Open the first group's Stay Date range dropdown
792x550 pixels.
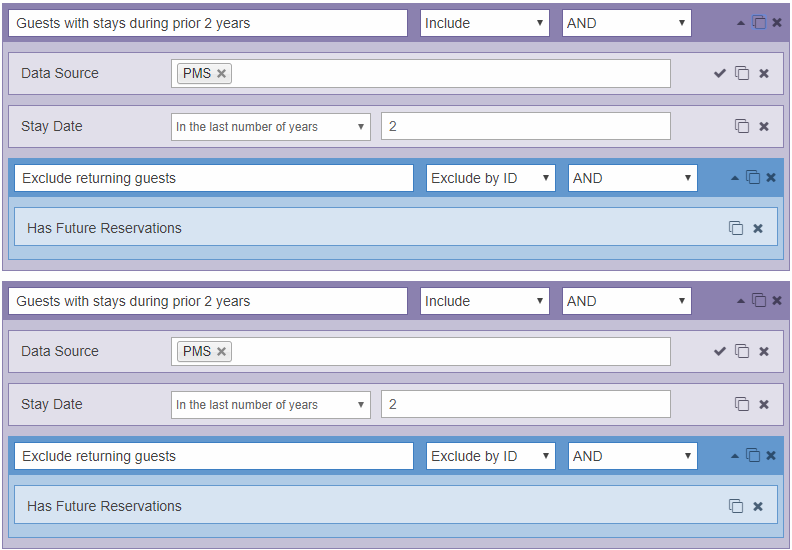click(x=271, y=126)
